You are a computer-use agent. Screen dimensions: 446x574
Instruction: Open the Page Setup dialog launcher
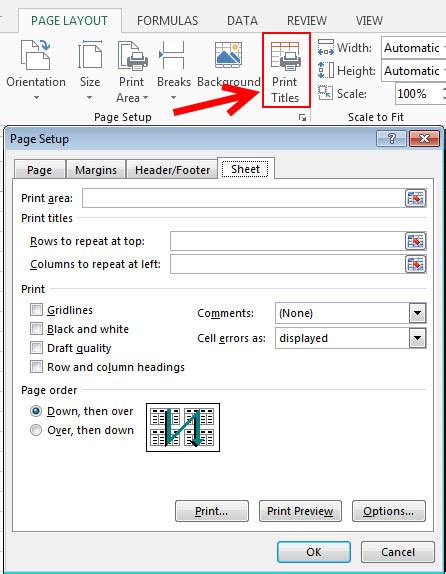tap(302, 118)
